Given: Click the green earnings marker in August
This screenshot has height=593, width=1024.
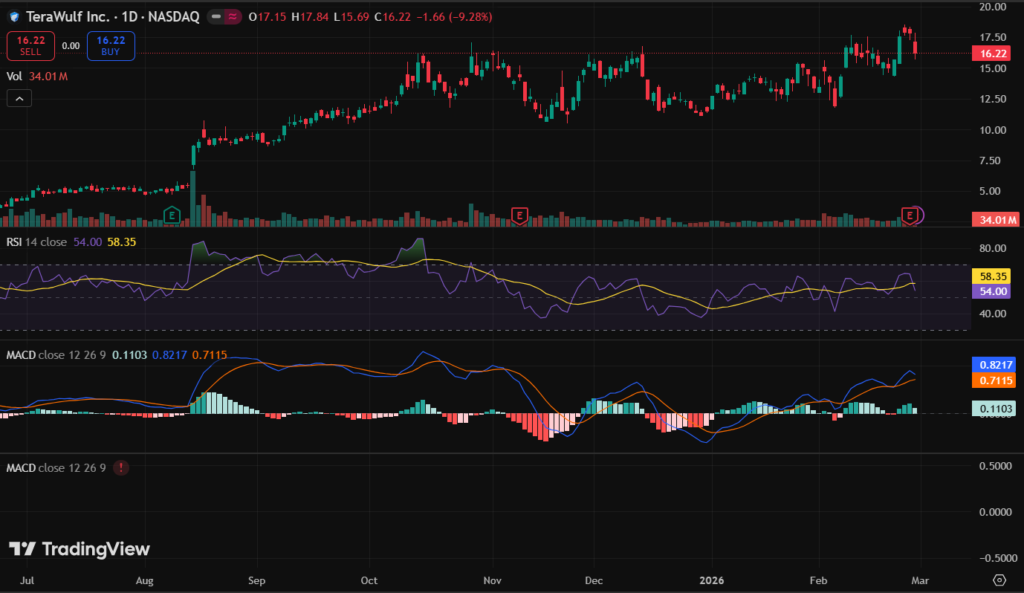Looking at the screenshot, I should [x=171, y=215].
